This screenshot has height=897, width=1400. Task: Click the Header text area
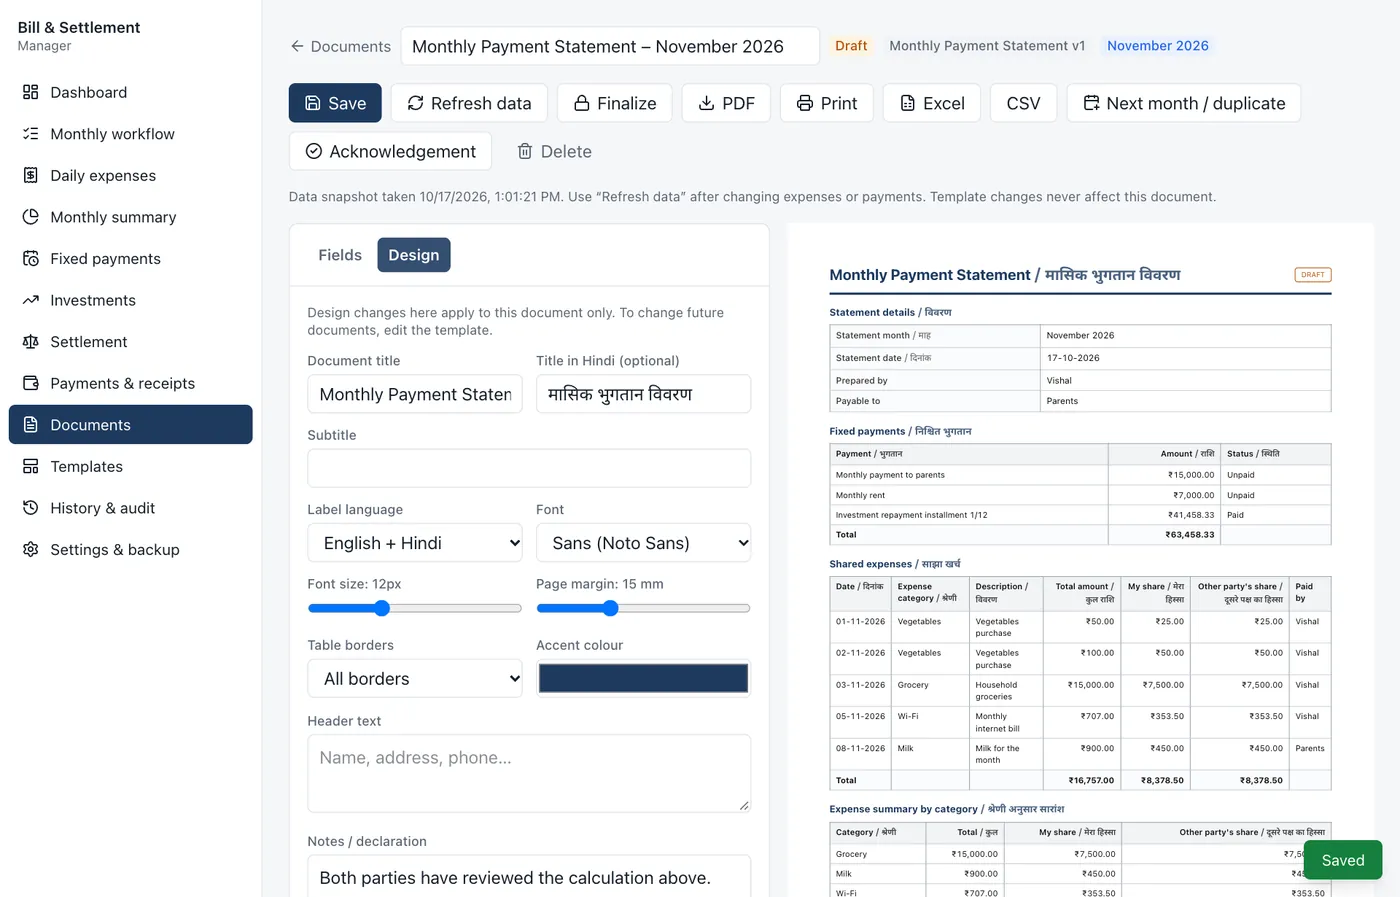click(529, 773)
